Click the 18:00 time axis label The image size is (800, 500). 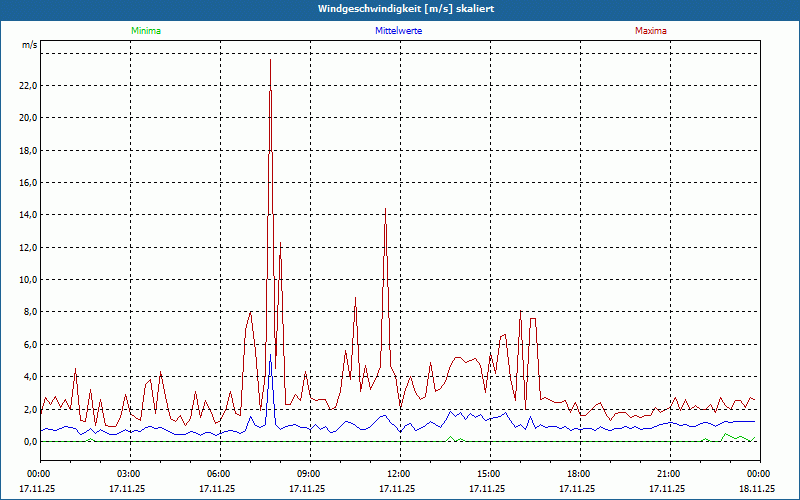578,474
